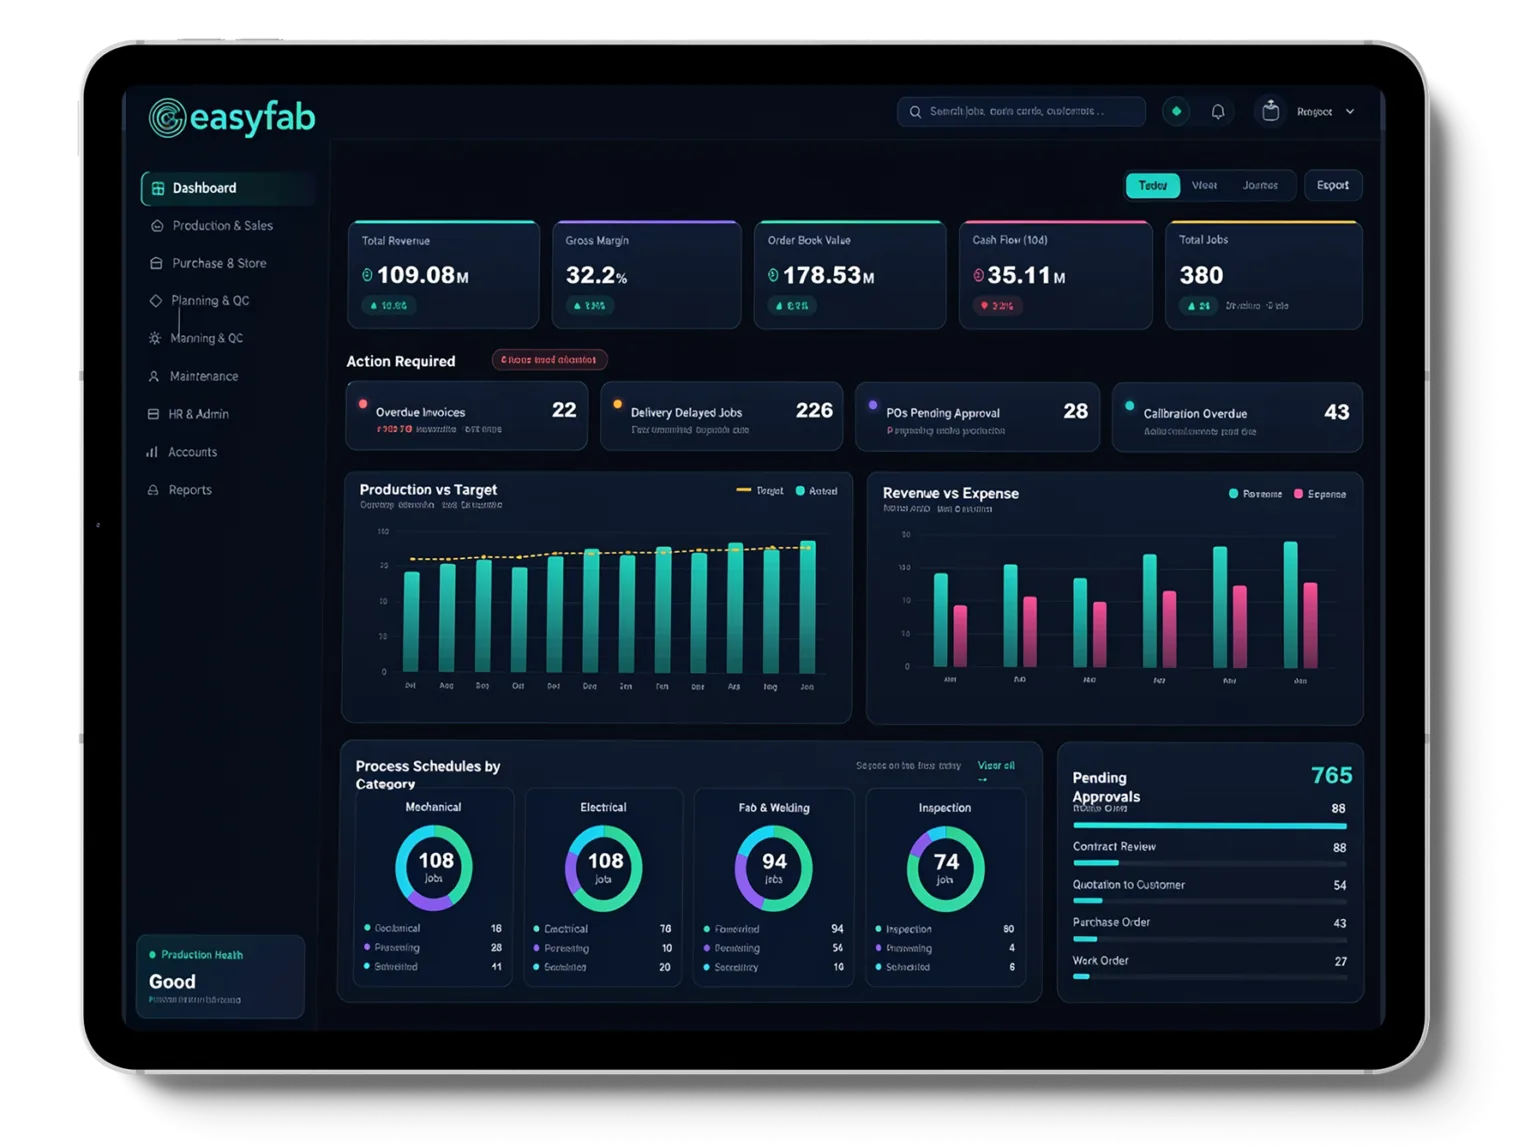The height and width of the screenshot is (1147, 1536).
Task: Open the POs Pending Approval card
Action: pyautogui.click(x=977, y=416)
